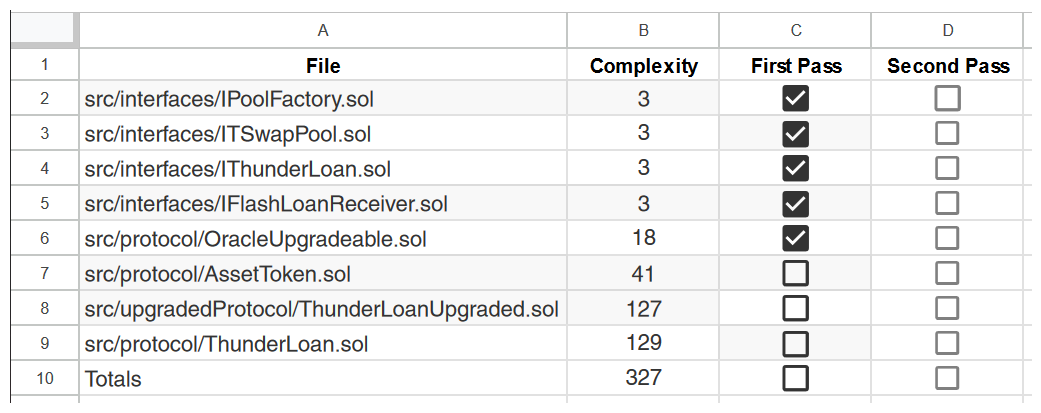Tick the Totals row First Pass checkbox
Screen dimensions: 1041x413
796,378
